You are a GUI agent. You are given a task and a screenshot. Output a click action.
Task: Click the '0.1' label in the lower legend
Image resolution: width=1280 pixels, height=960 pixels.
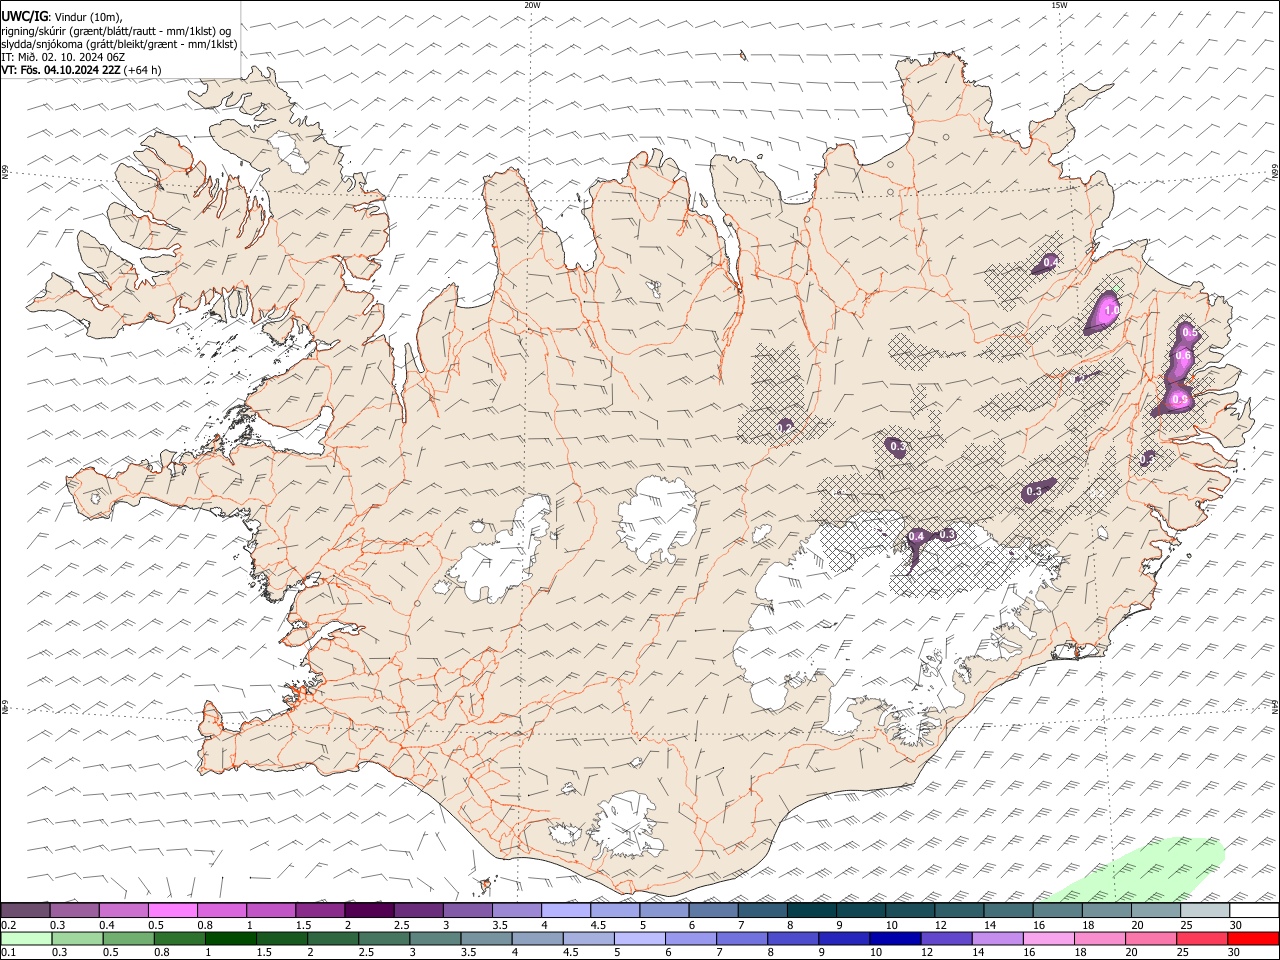(x=8, y=953)
